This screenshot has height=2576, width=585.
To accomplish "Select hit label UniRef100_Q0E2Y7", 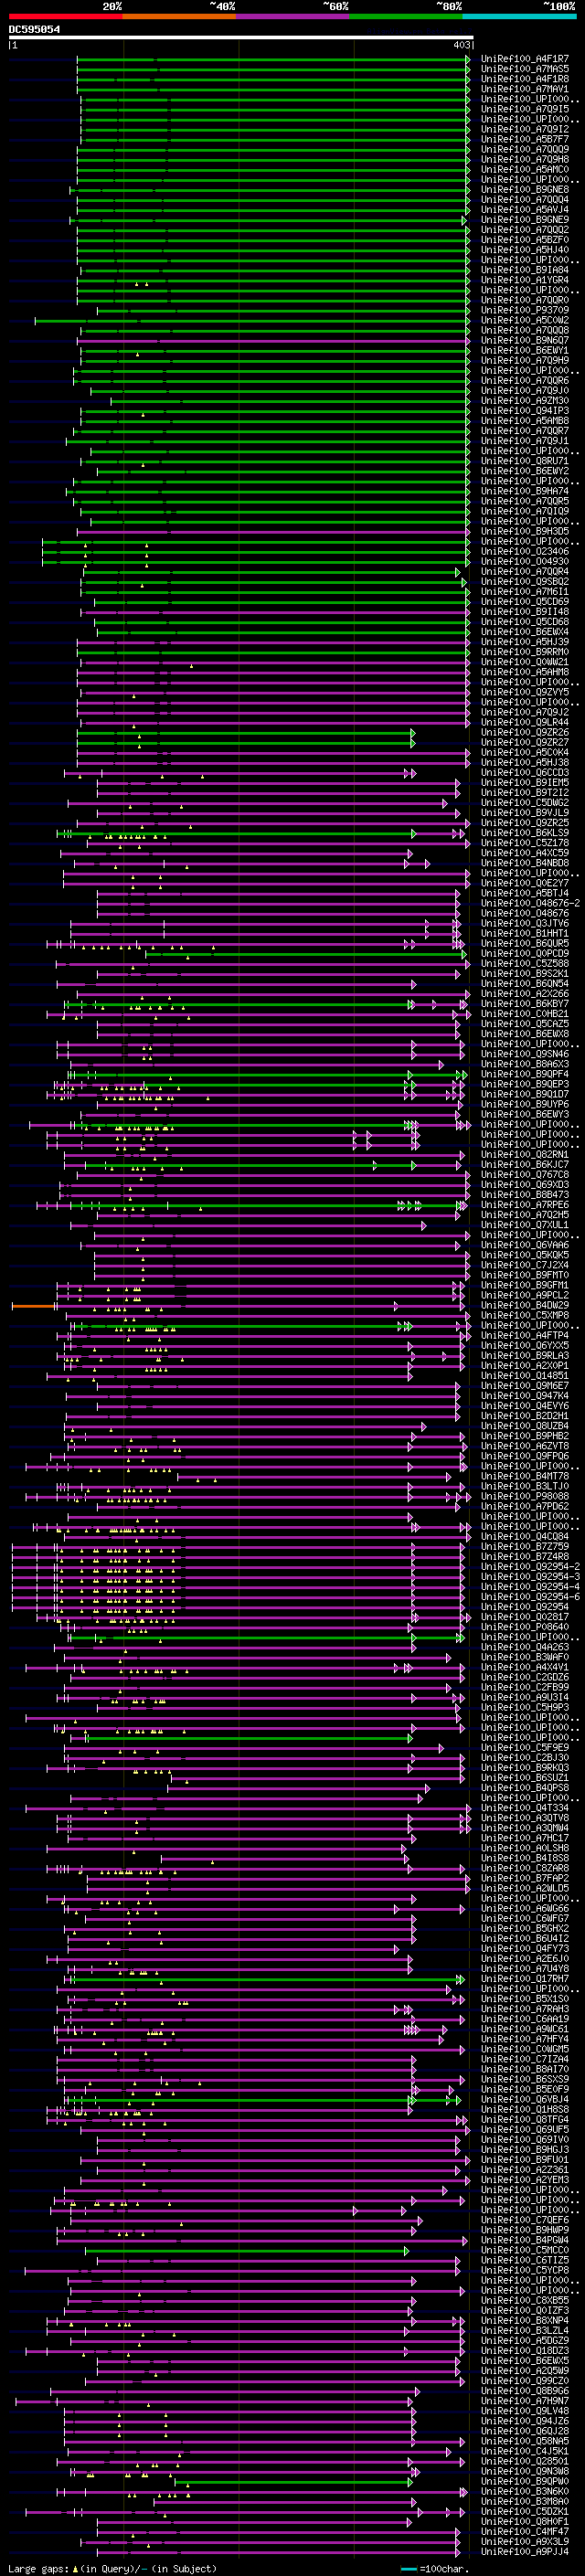I will (x=525, y=883).
